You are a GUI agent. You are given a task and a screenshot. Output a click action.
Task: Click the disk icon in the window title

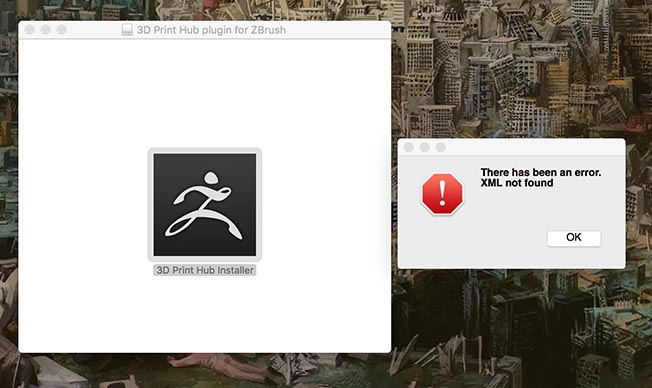[127, 30]
